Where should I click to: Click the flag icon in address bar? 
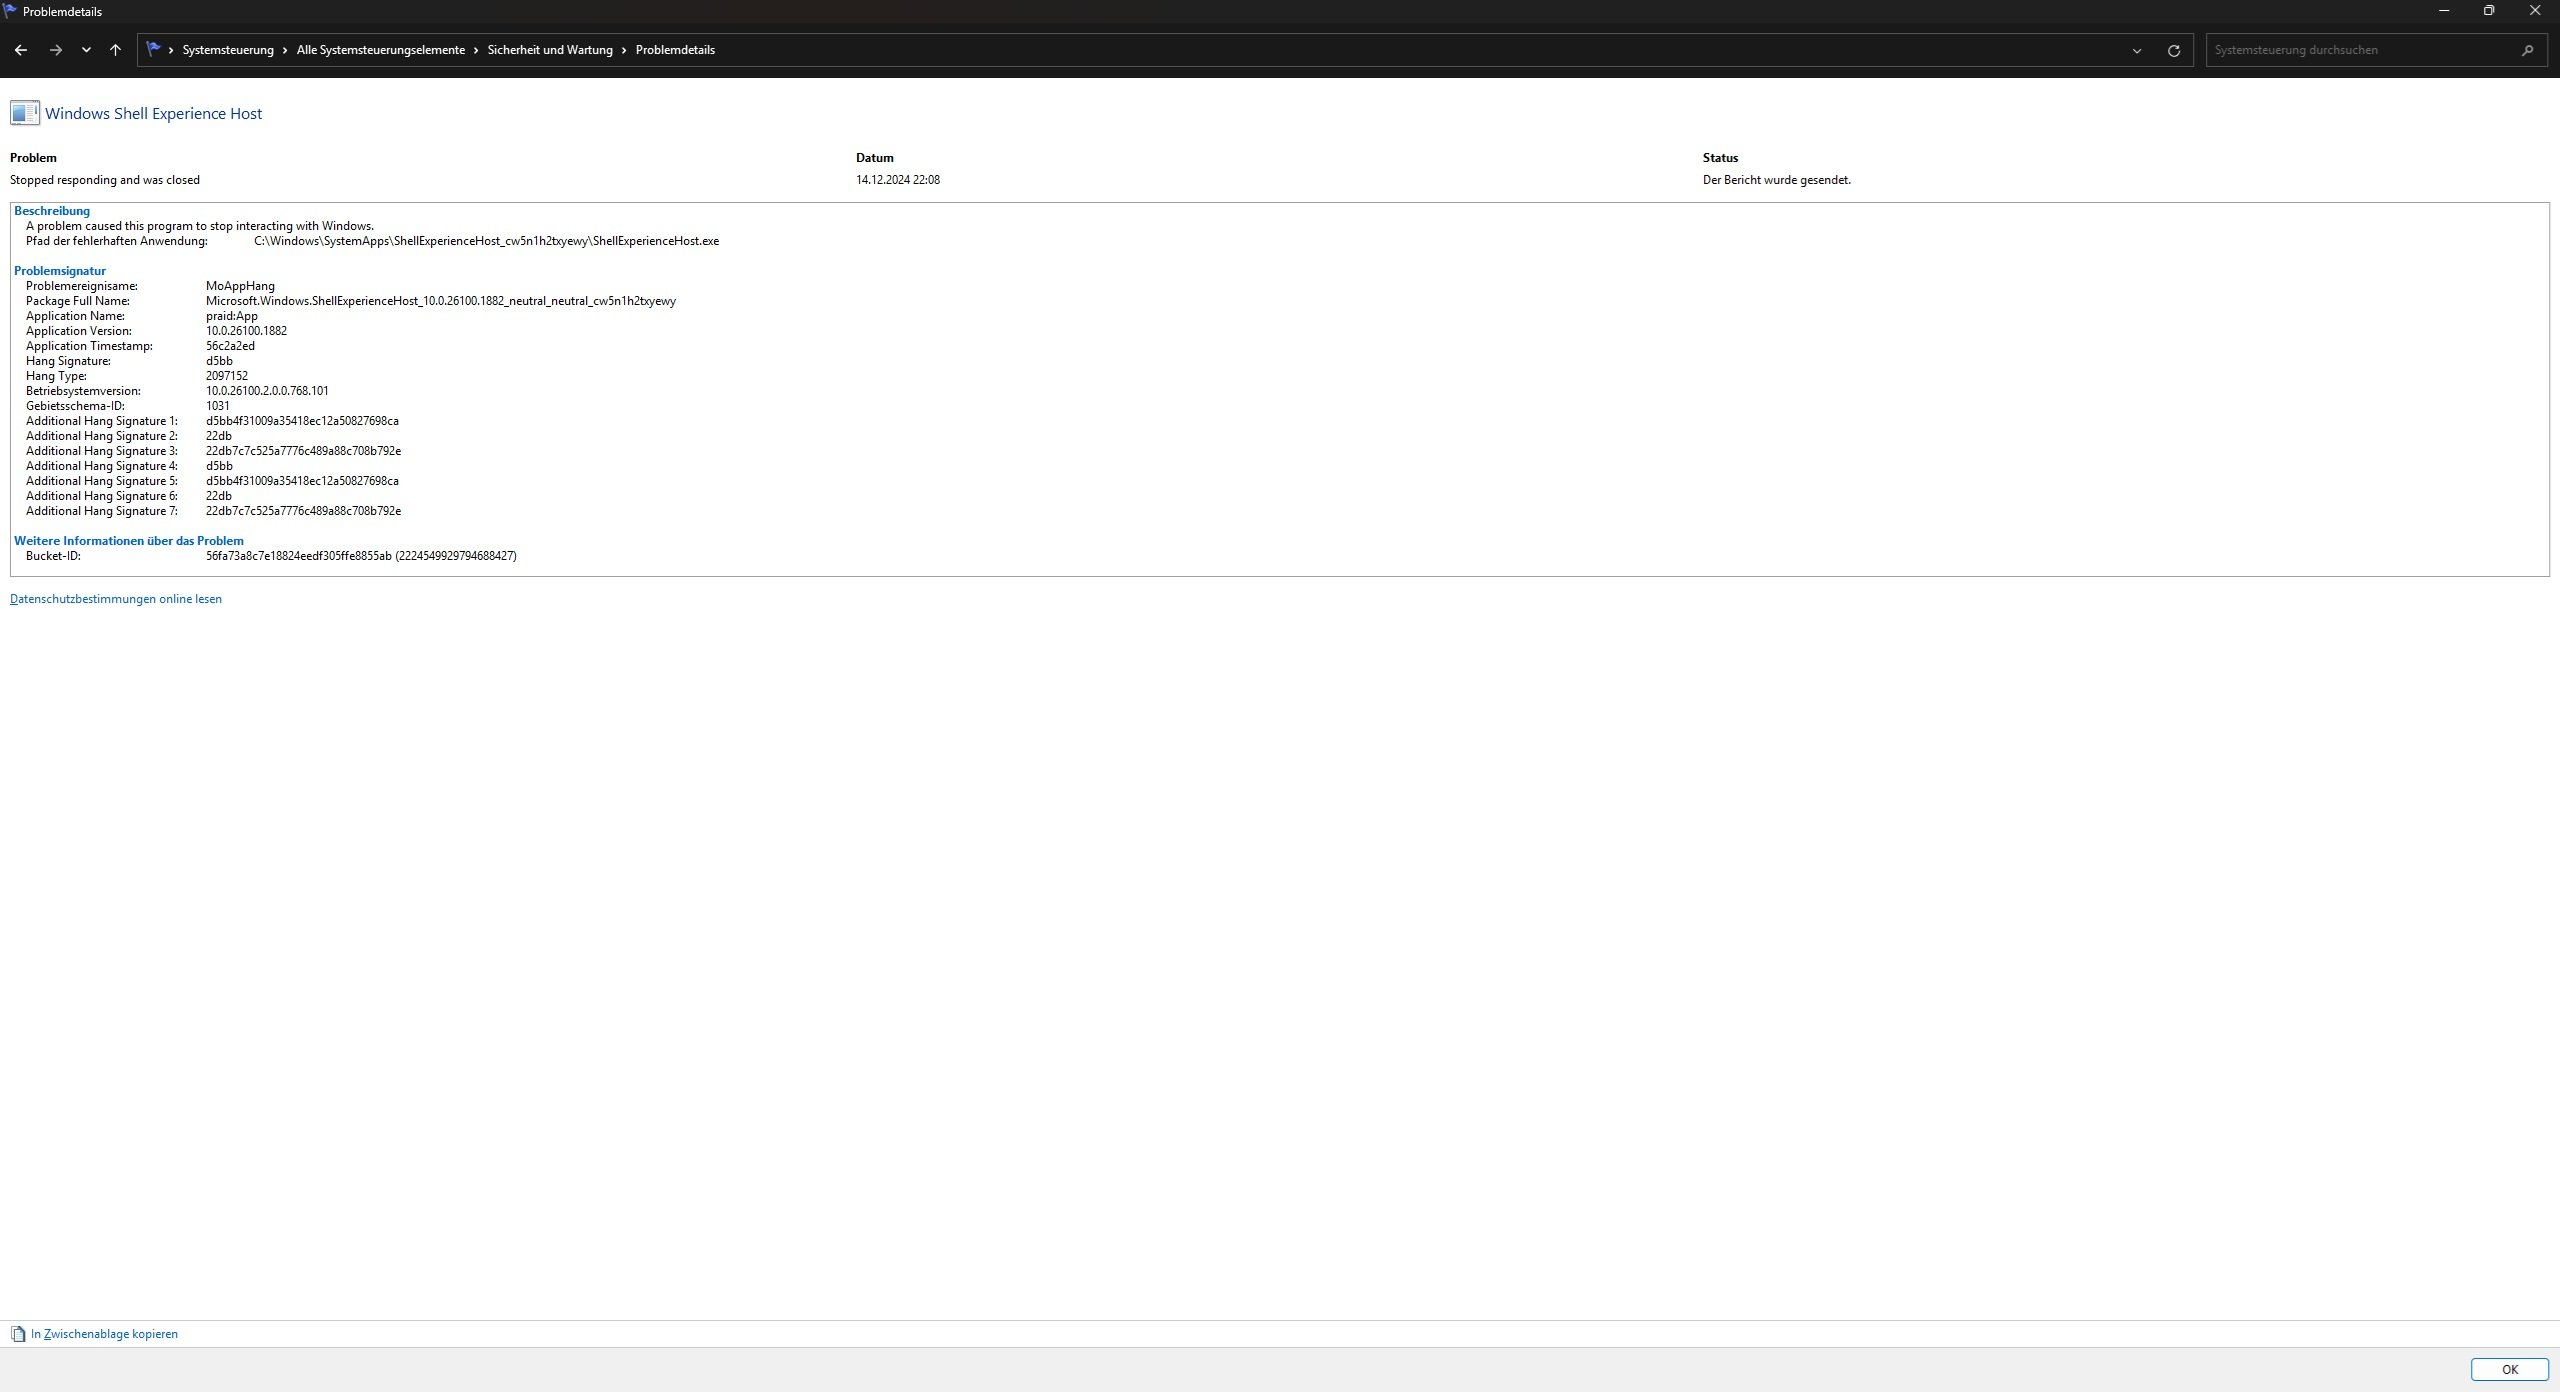[153, 49]
